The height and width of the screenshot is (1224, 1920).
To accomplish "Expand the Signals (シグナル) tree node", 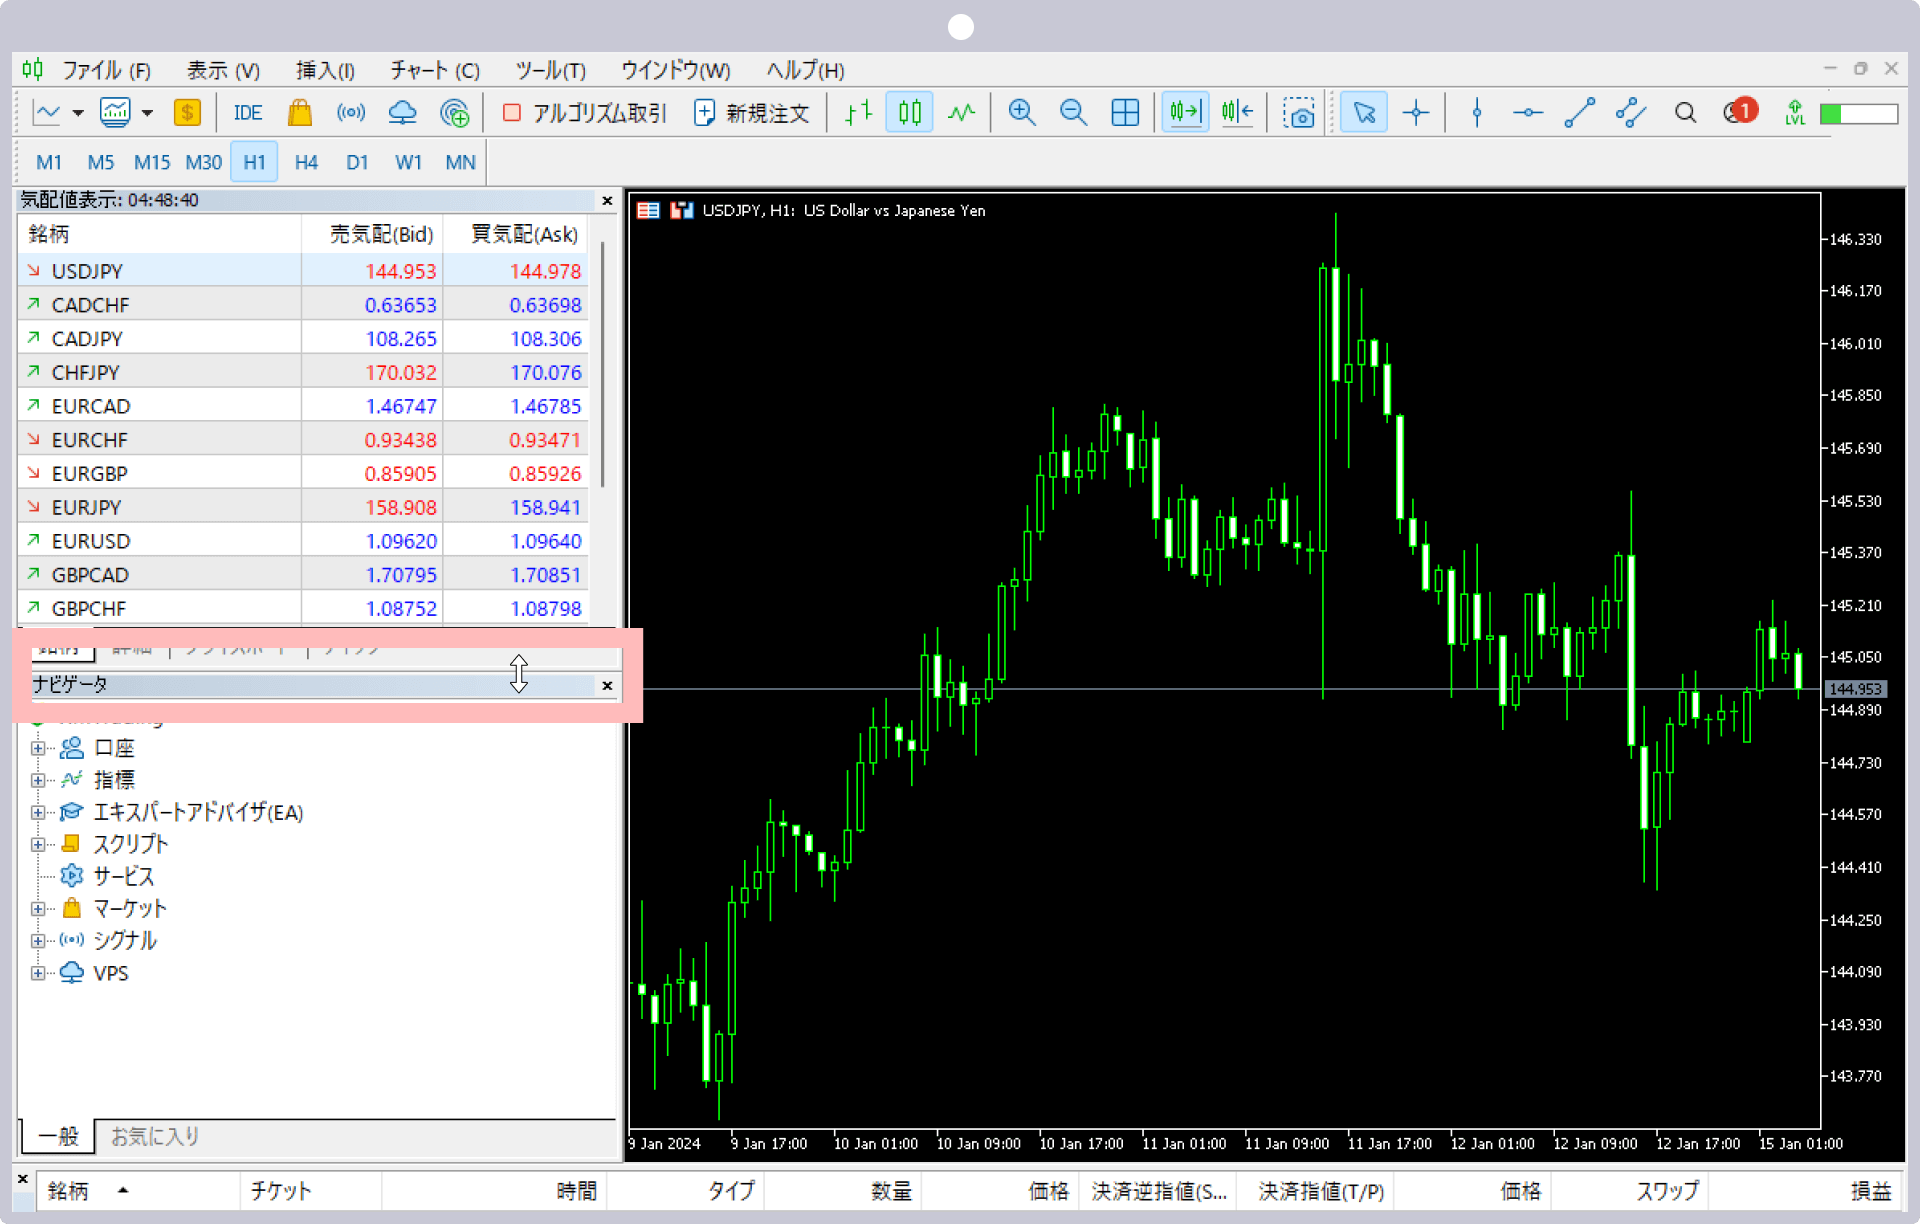I will point(38,940).
